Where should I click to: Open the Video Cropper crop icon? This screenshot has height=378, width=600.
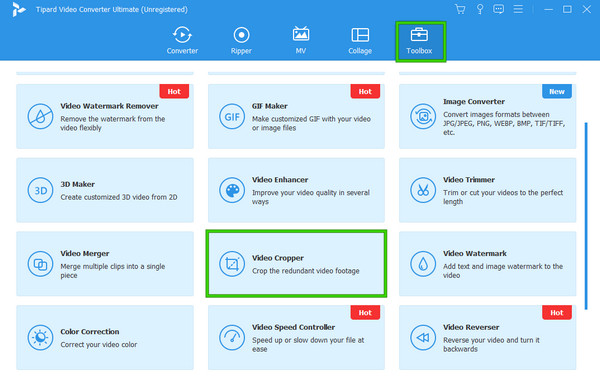point(232,264)
